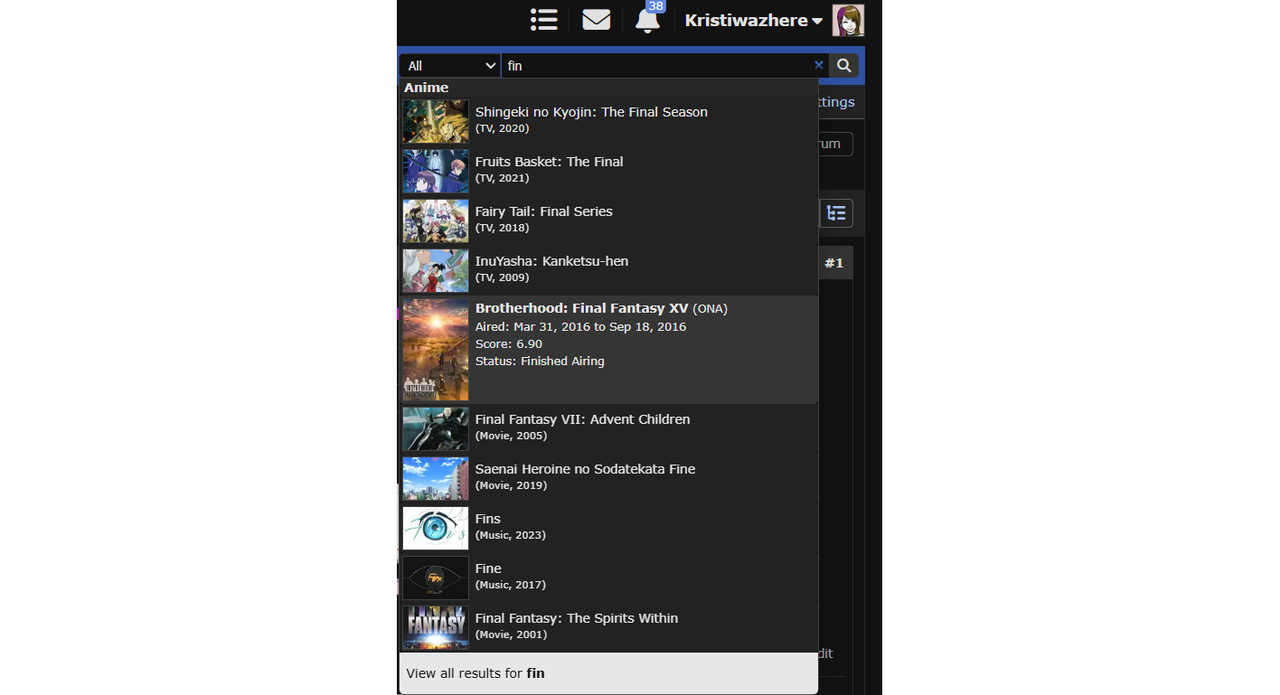1280x695 pixels.
Task: Click the Status: Finished Airing text
Action: (x=540, y=361)
